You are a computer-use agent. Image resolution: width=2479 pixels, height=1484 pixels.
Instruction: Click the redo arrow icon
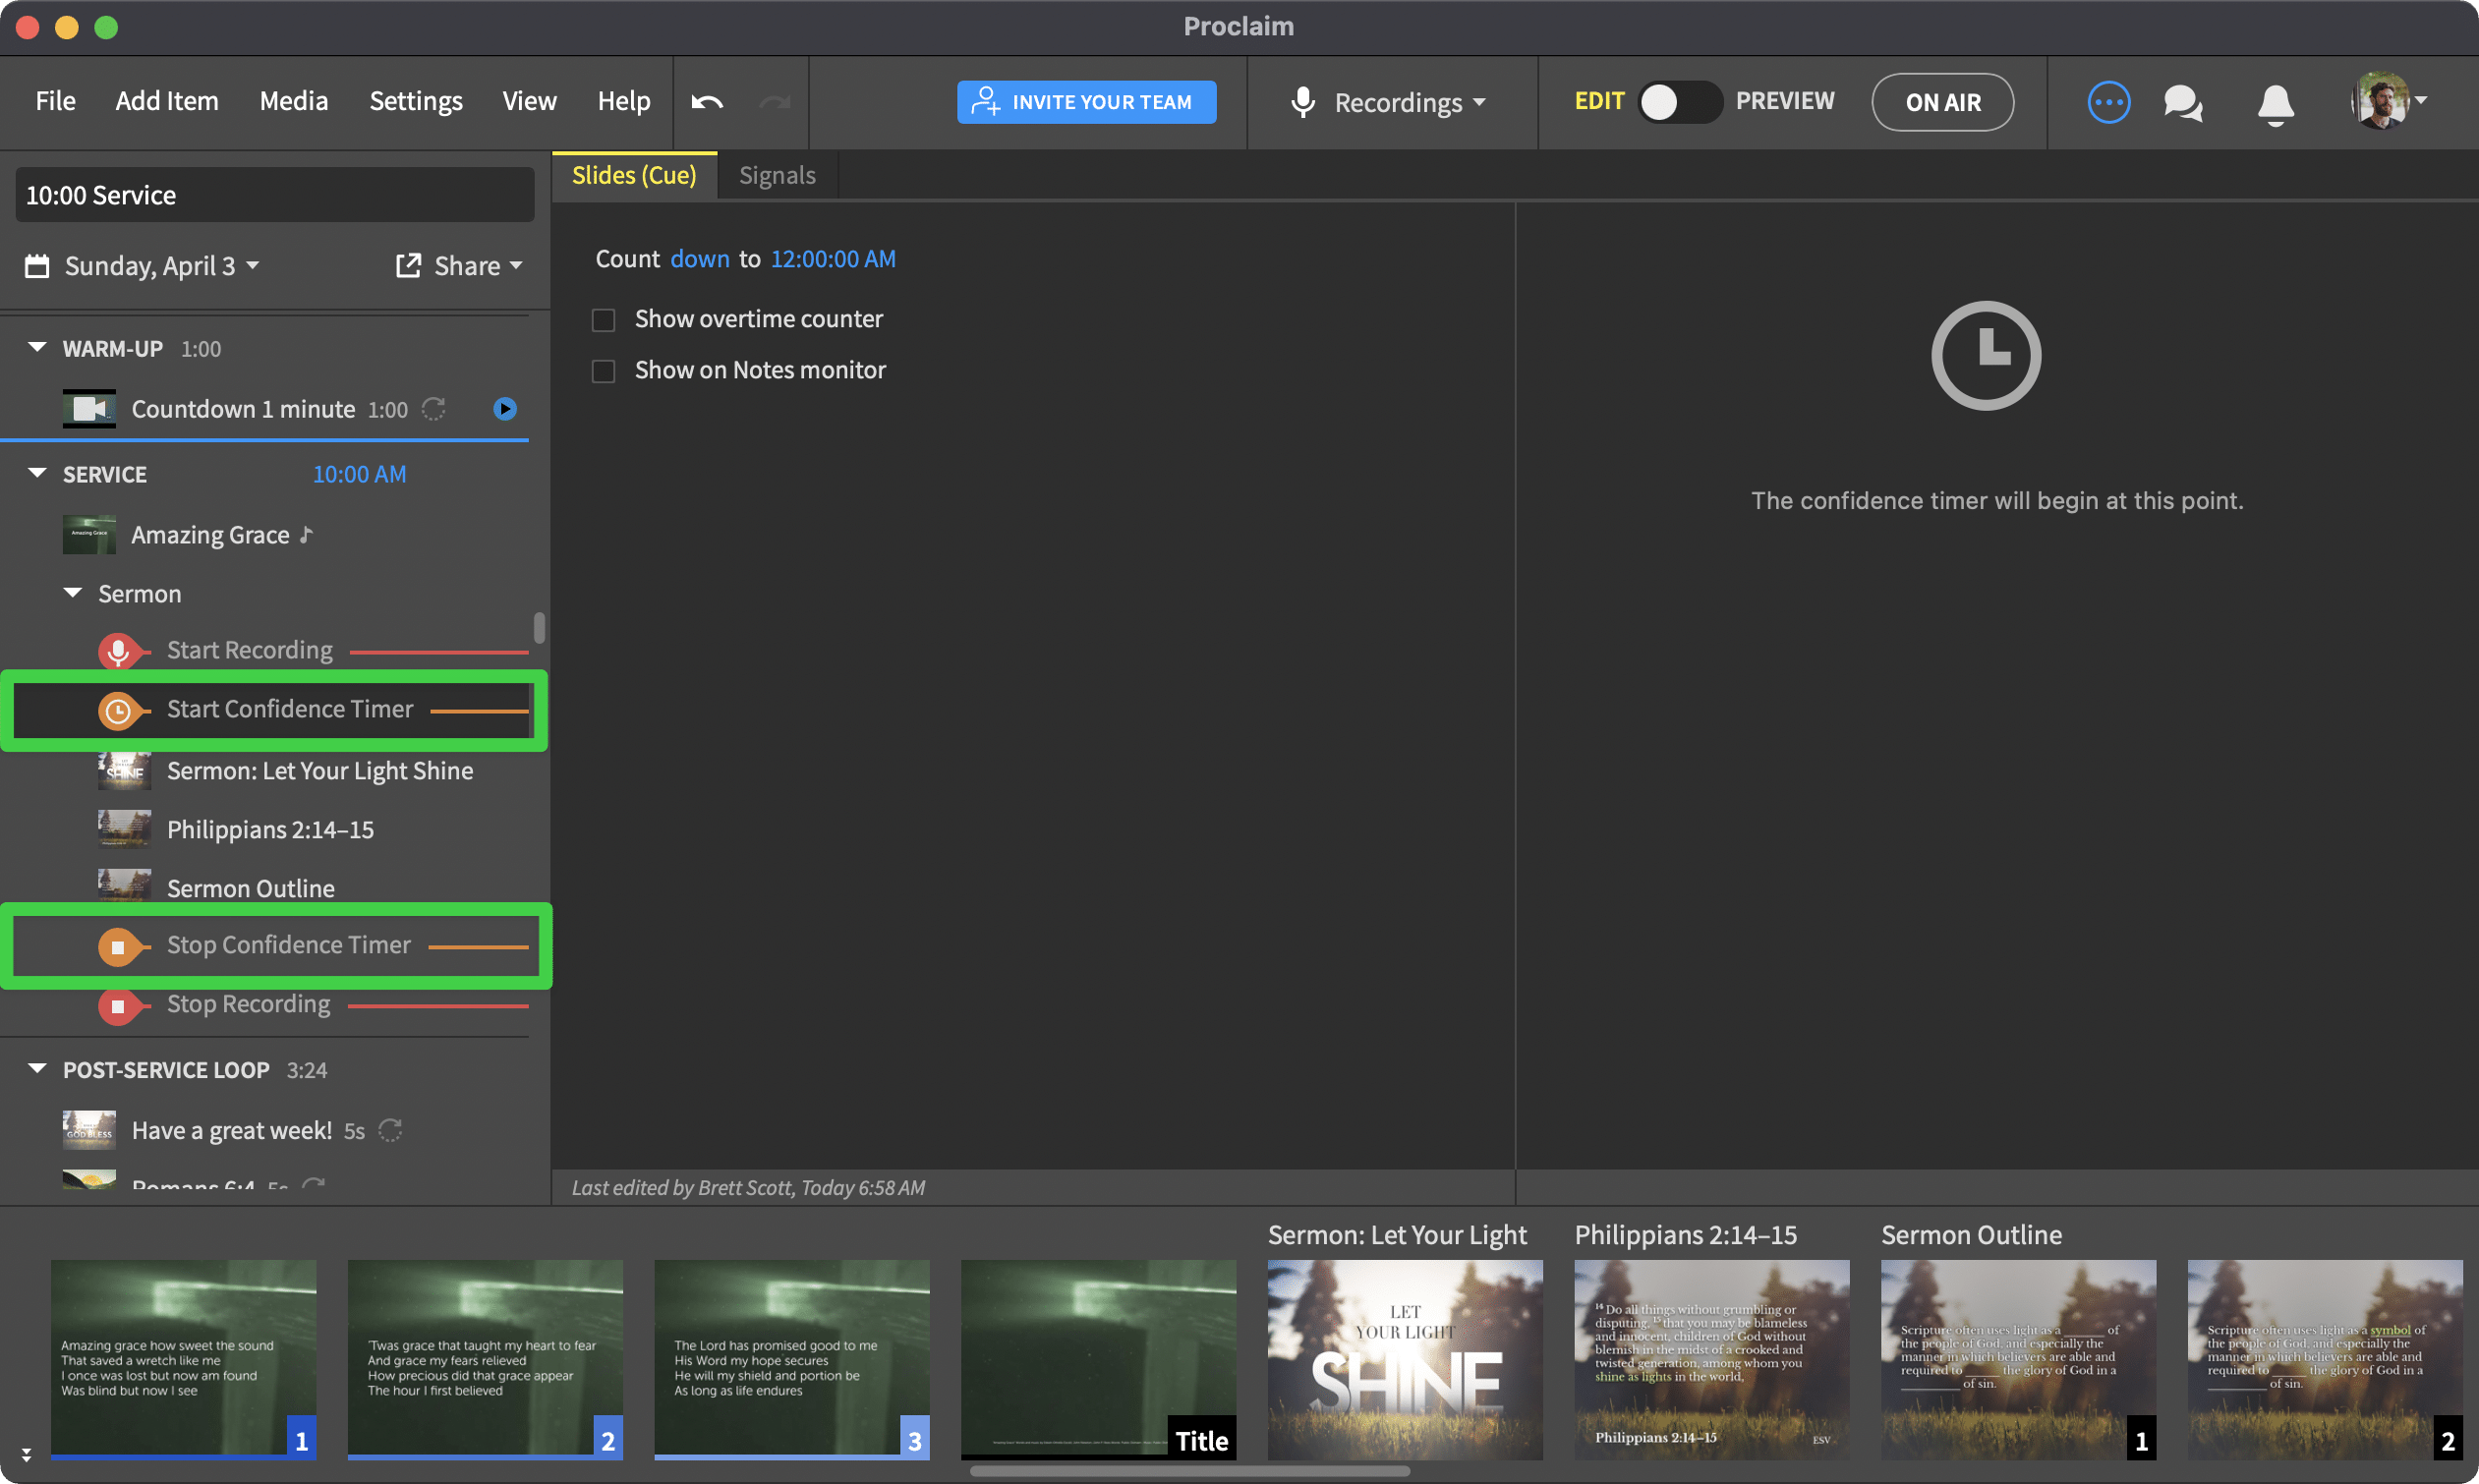pyautogui.click(x=775, y=102)
